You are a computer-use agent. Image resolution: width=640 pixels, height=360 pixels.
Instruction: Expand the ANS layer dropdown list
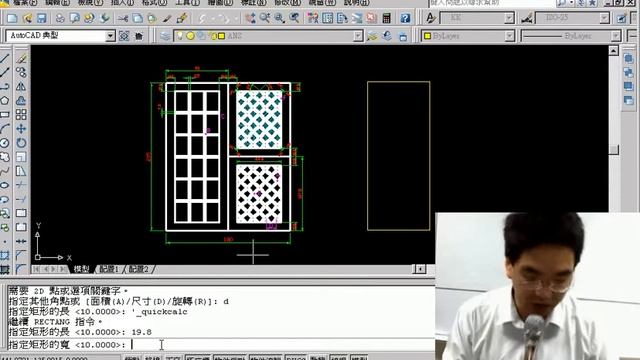pos(358,36)
